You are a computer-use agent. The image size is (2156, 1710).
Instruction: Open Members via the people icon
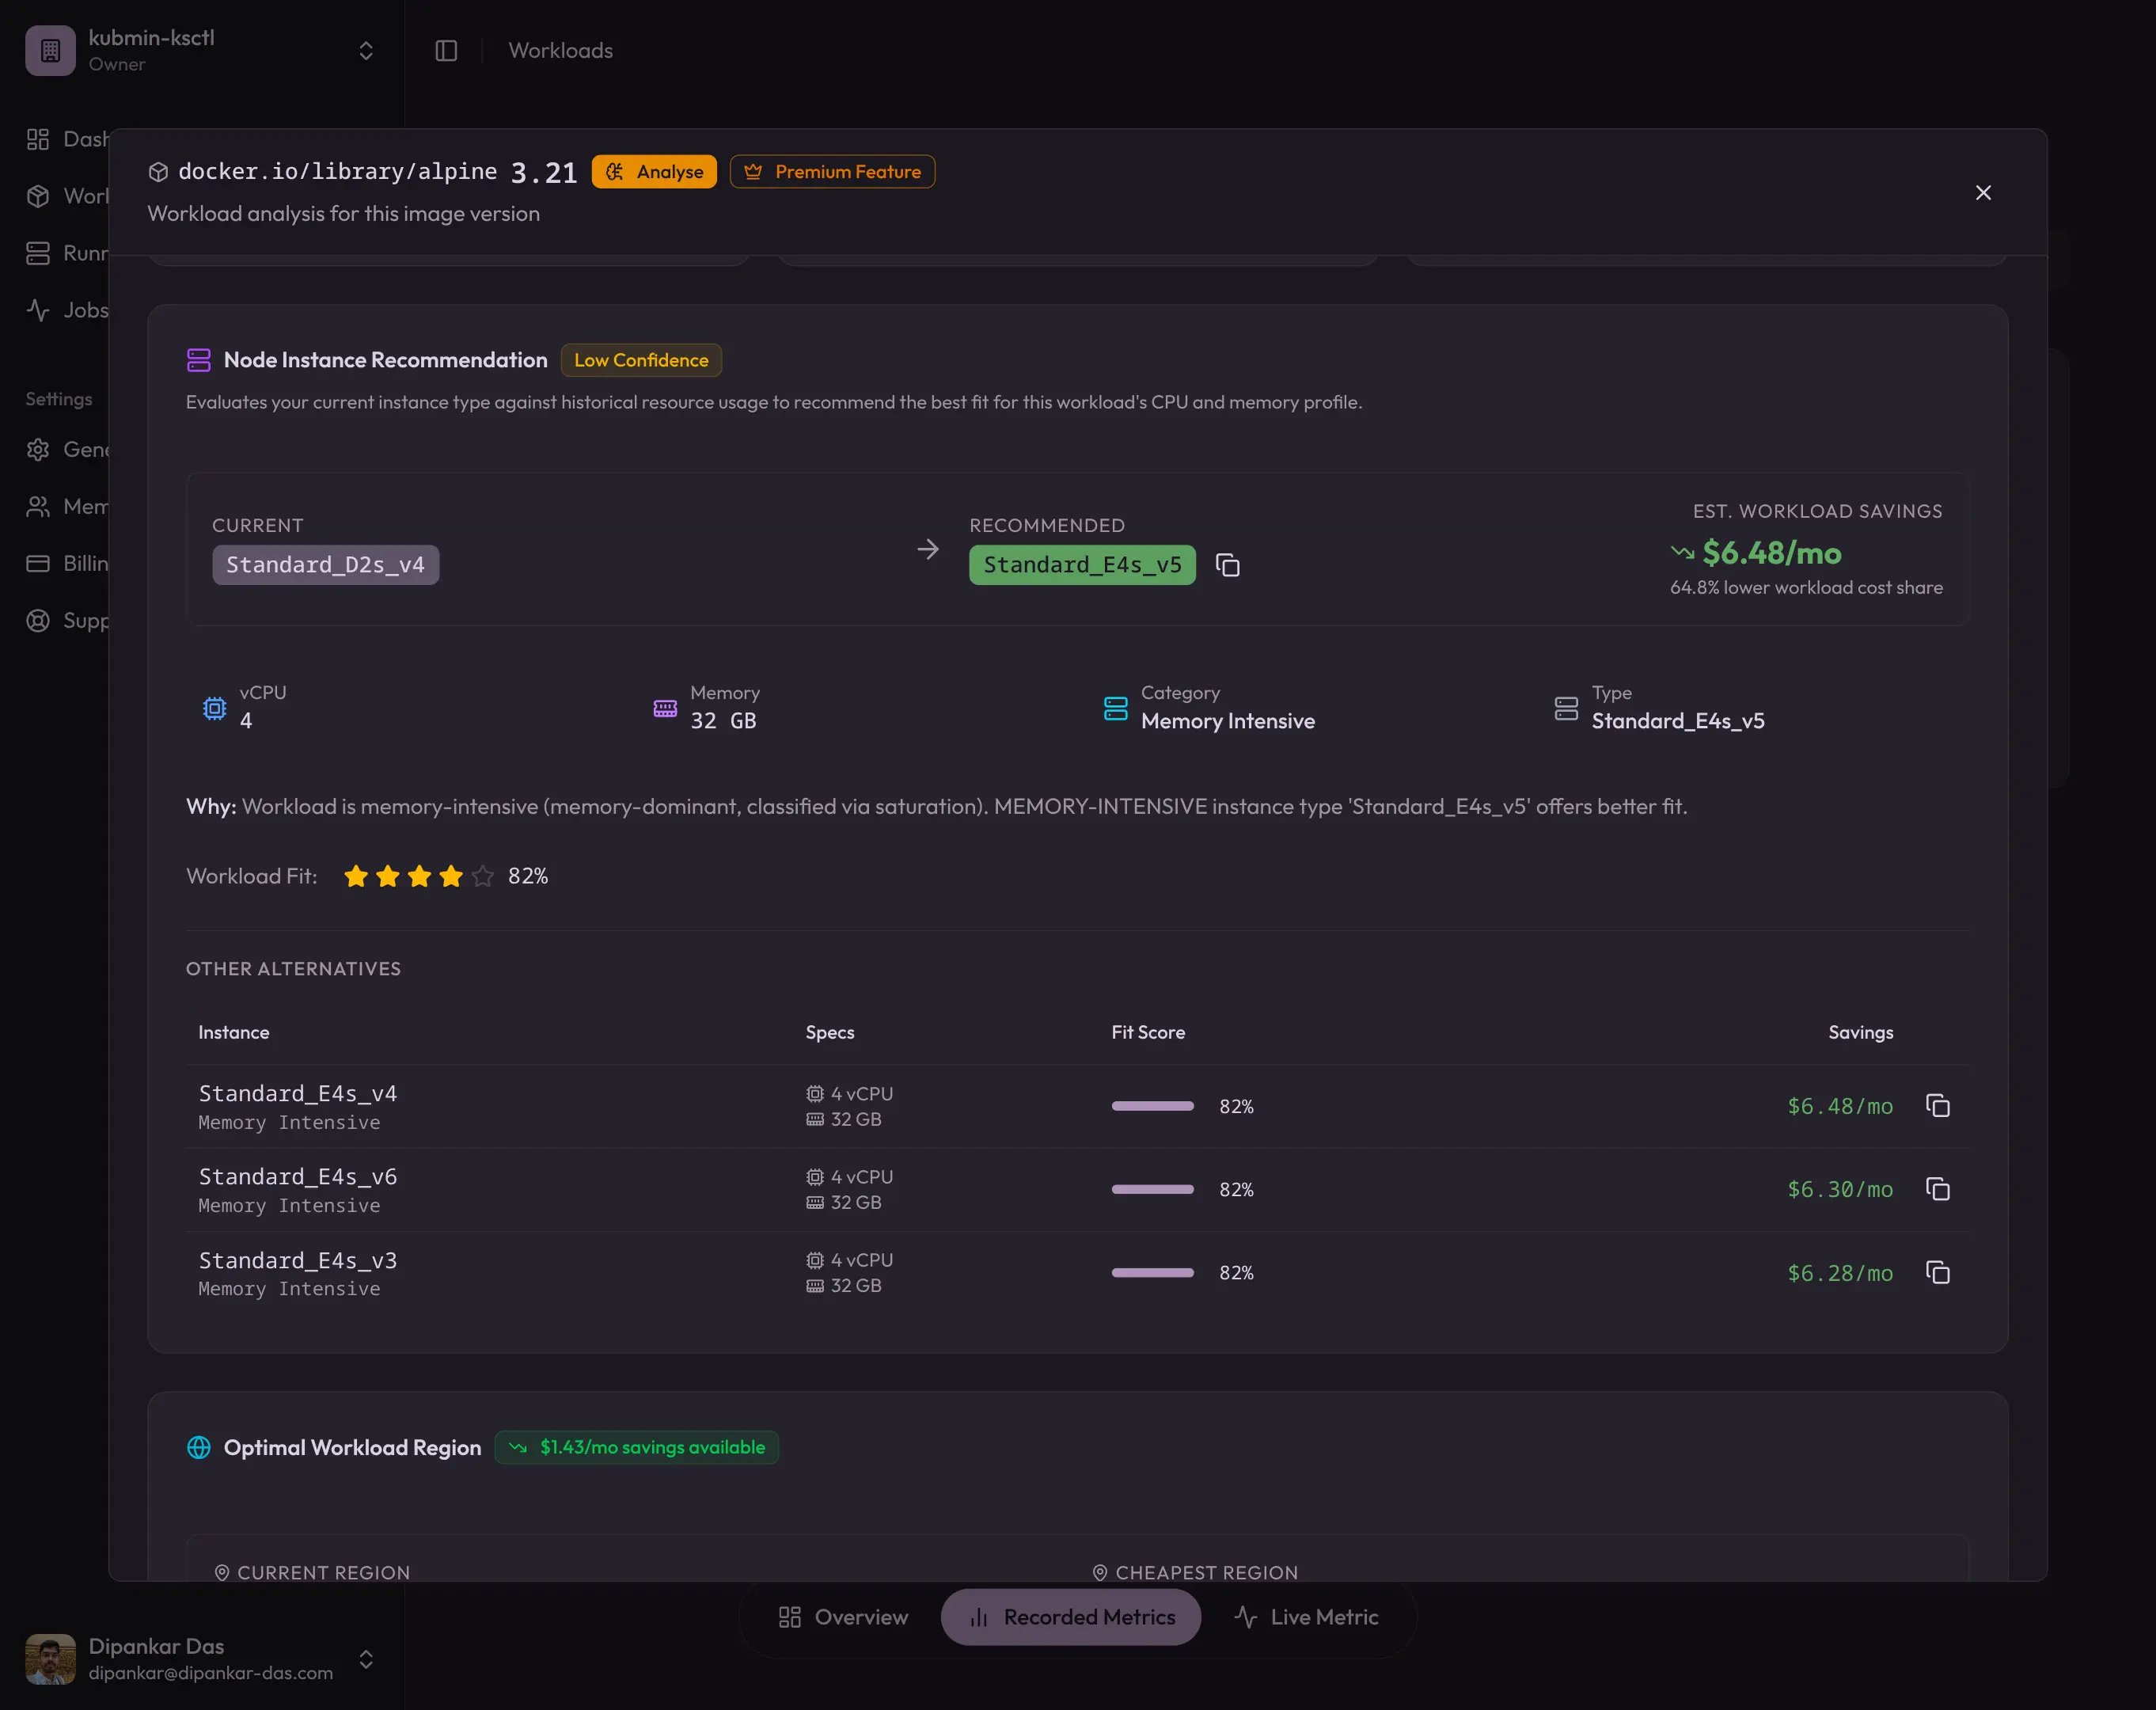39,507
